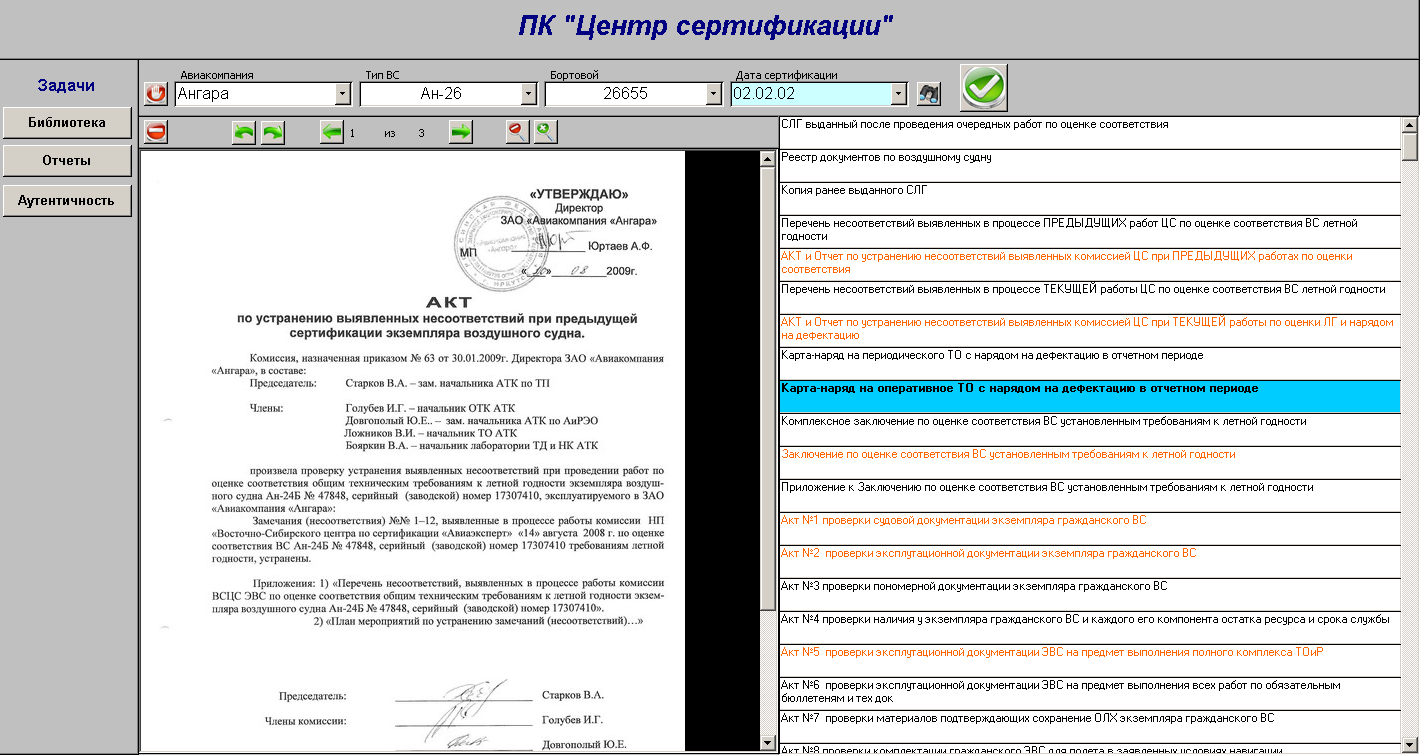Select highlighted 'Карта-наряд на оперативное ТО' row
1420x755 pixels.
point(1089,397)
